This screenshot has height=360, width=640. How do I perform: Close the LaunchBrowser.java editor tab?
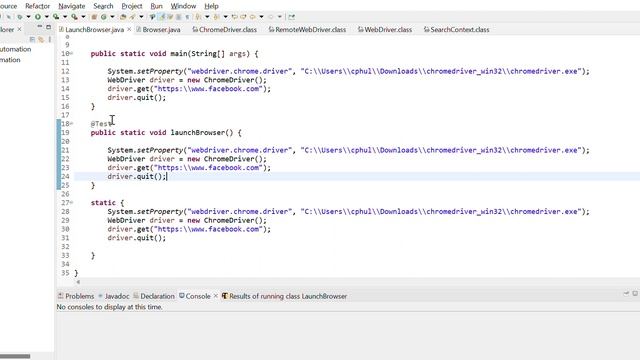pos(129,29)
